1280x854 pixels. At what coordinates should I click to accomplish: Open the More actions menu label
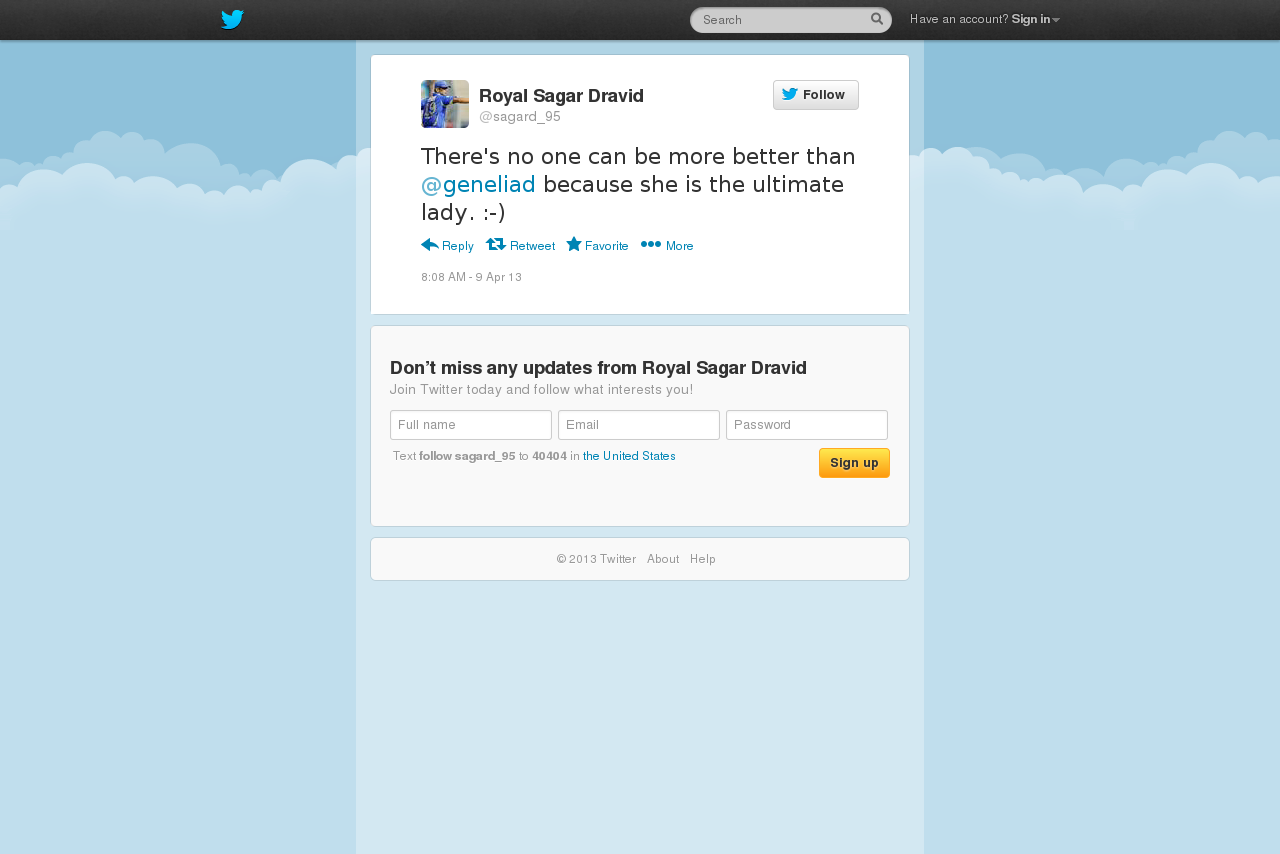680,246
